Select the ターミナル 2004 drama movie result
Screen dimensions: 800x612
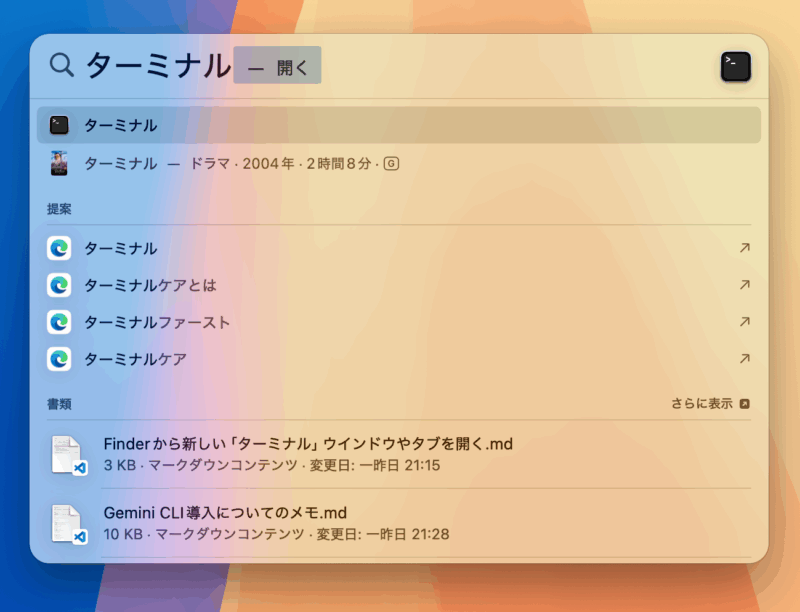[x=399, y=164]
